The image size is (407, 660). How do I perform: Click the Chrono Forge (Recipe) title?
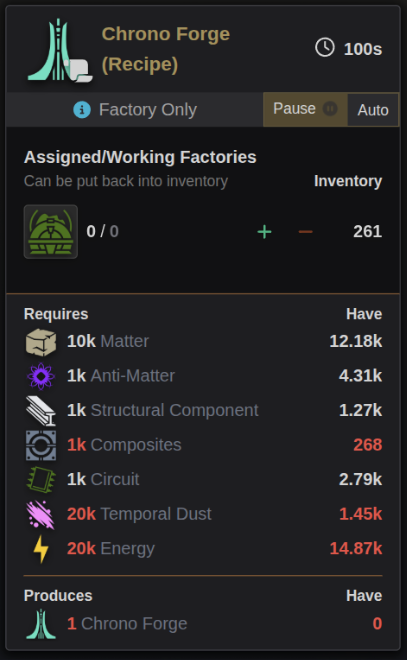tap(166, 49)
